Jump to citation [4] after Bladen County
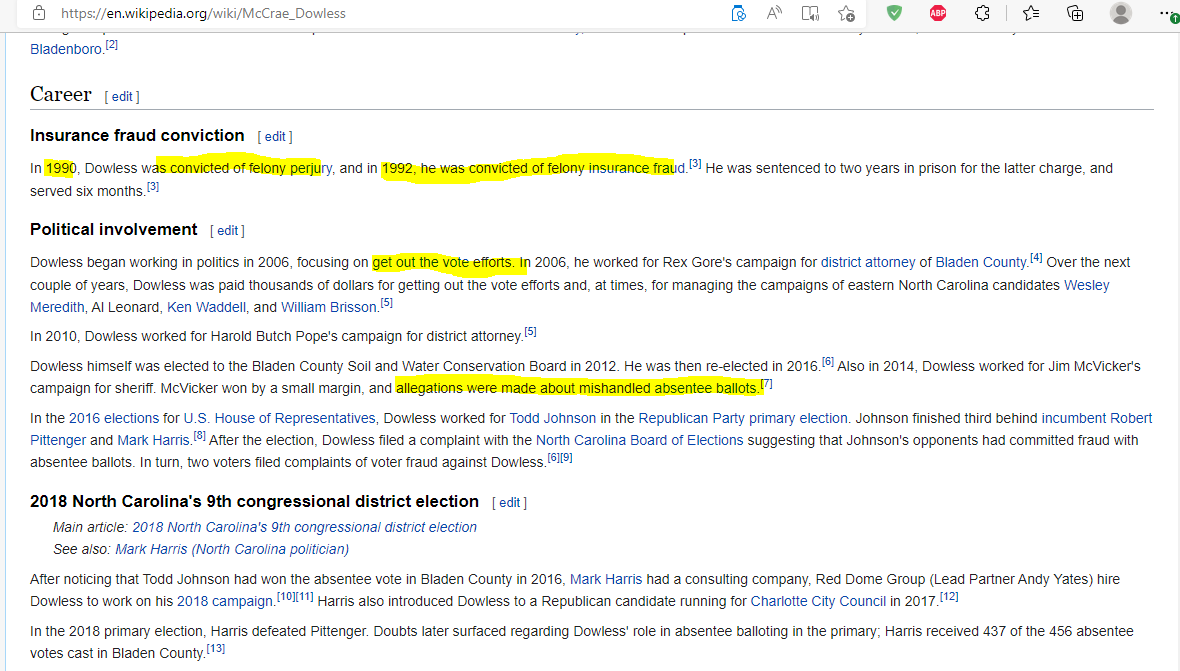 pos(1036,257)
